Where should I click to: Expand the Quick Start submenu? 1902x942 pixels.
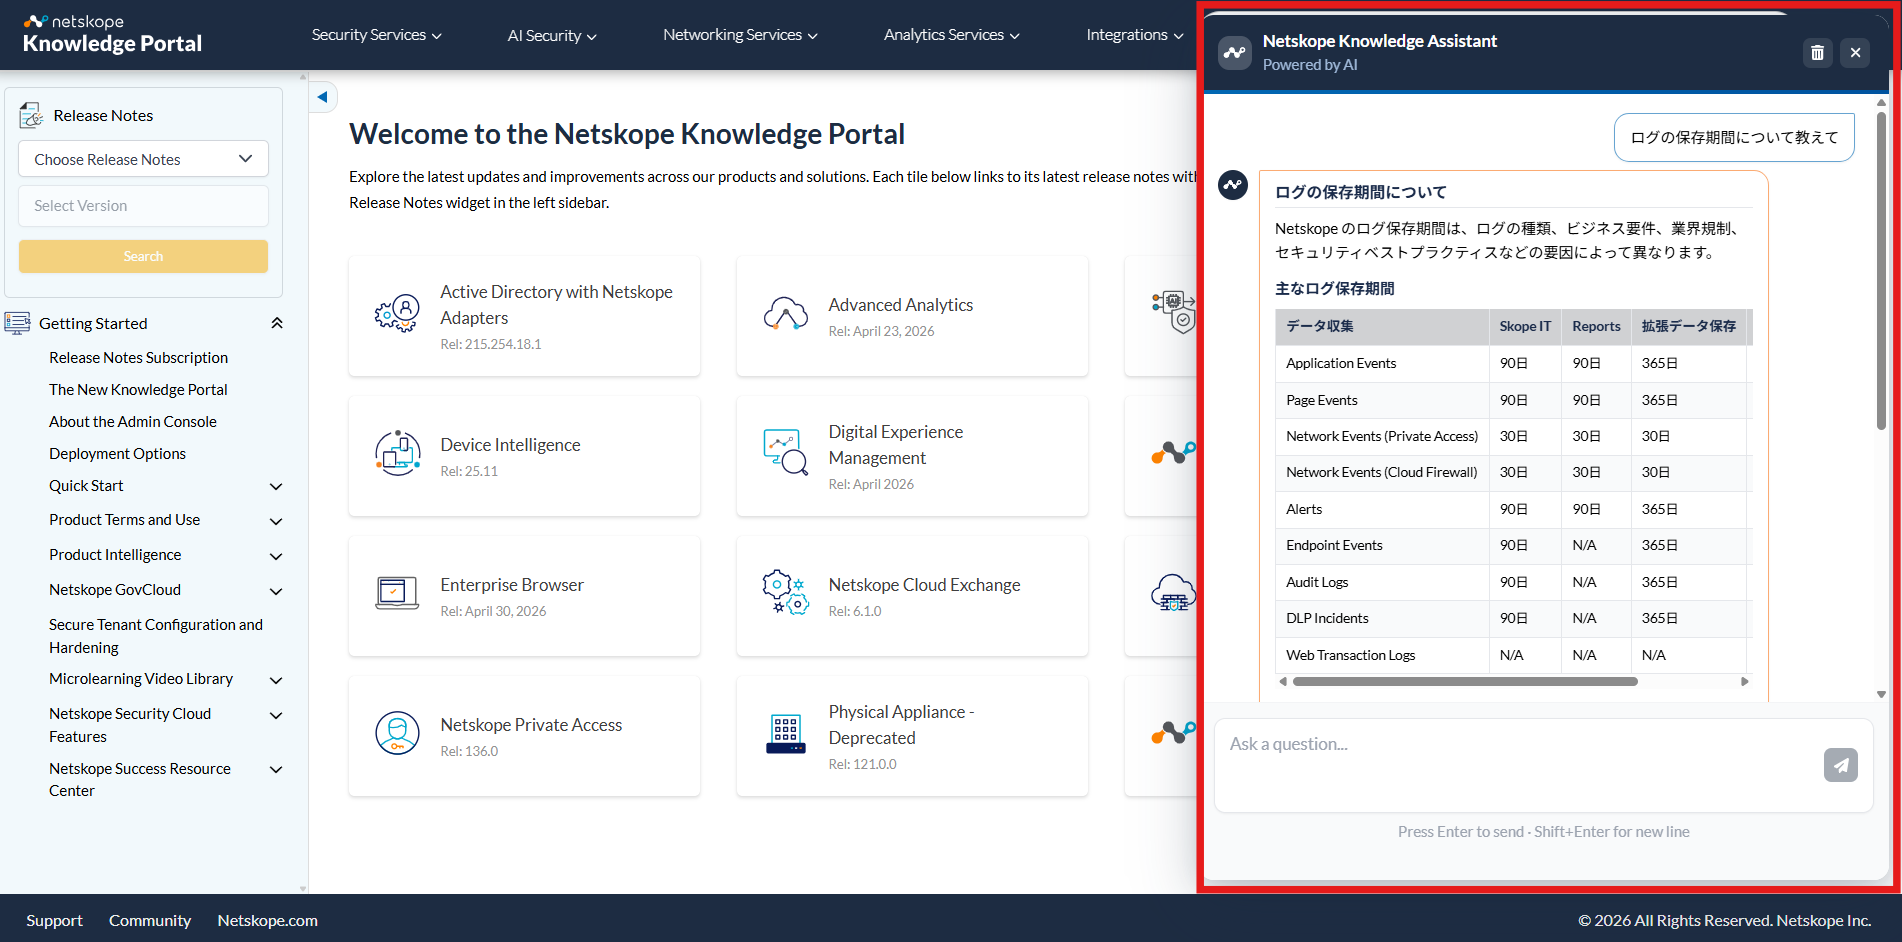[x=276, y=487]
